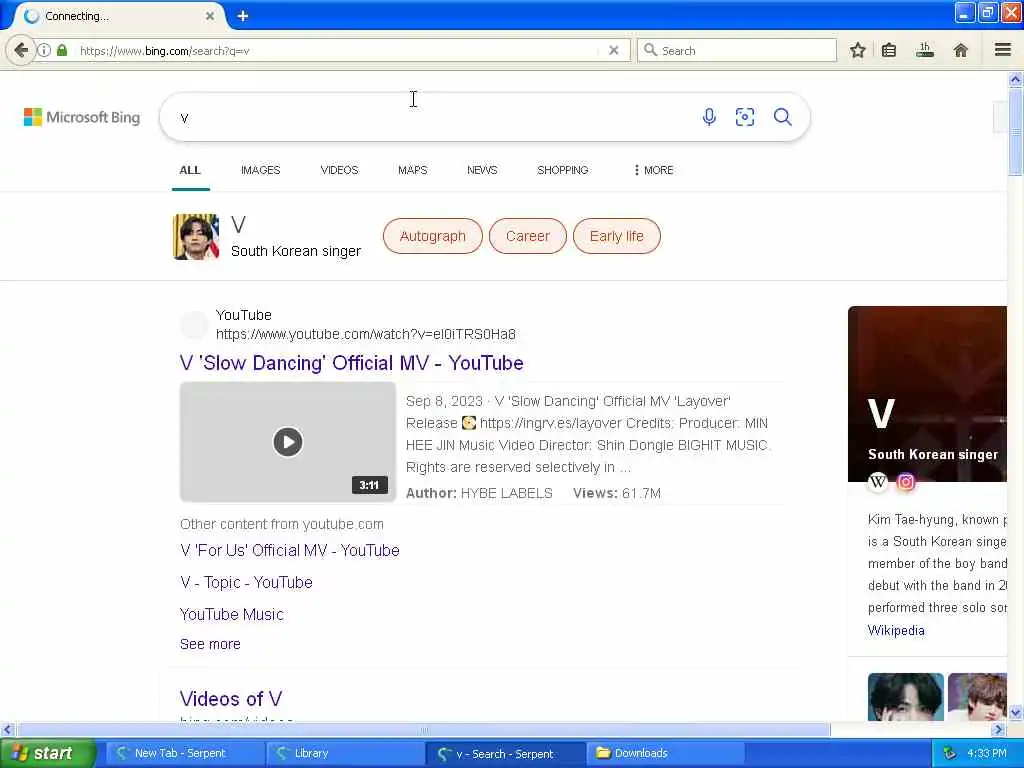Viewport: 1024px width, 768px height.
Task: Open Wikipedia link in knowledge panel
Action: (x=896, y=630)
